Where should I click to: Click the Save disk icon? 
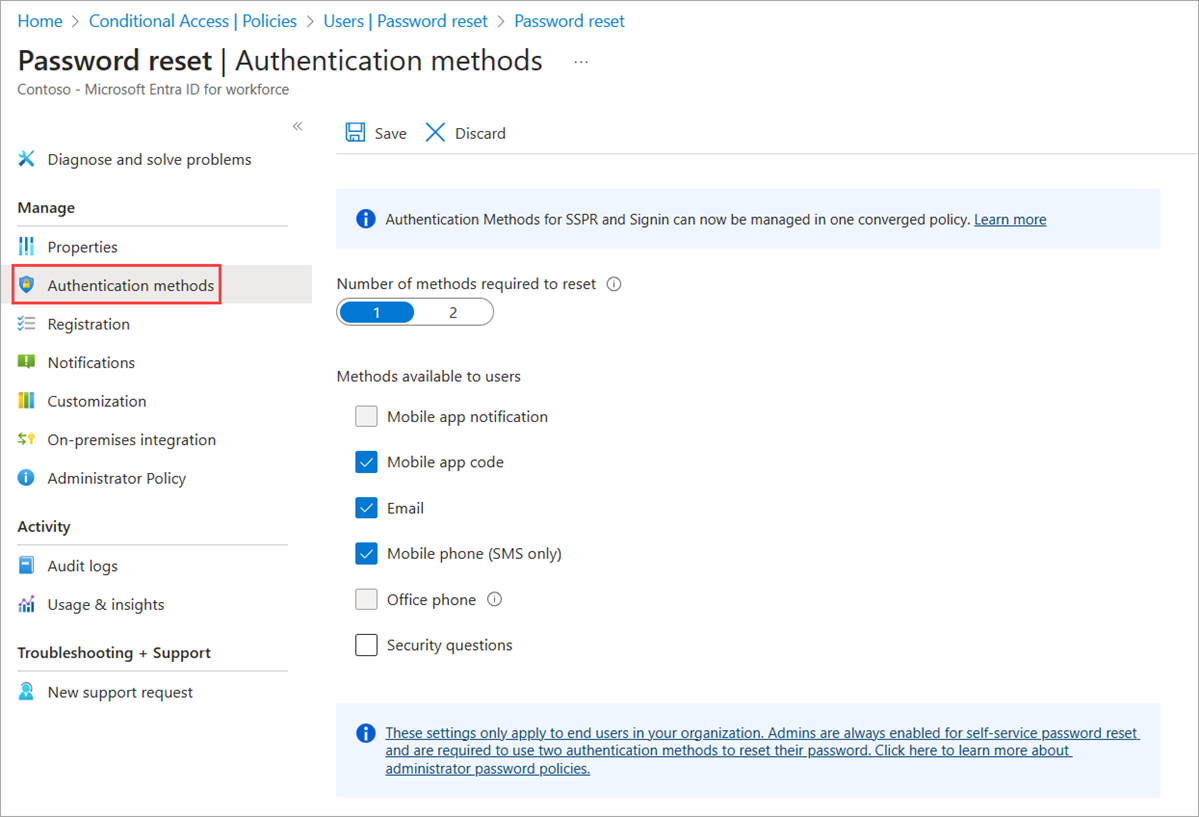tap(355, 133)
